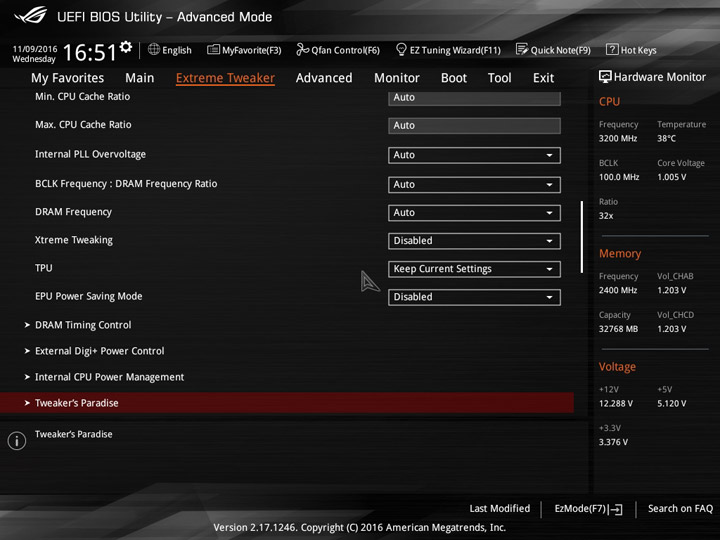Click the Max. CPU Cache Ratio field
Viewport: 720px width, 540px height.
tap(474, 126)
